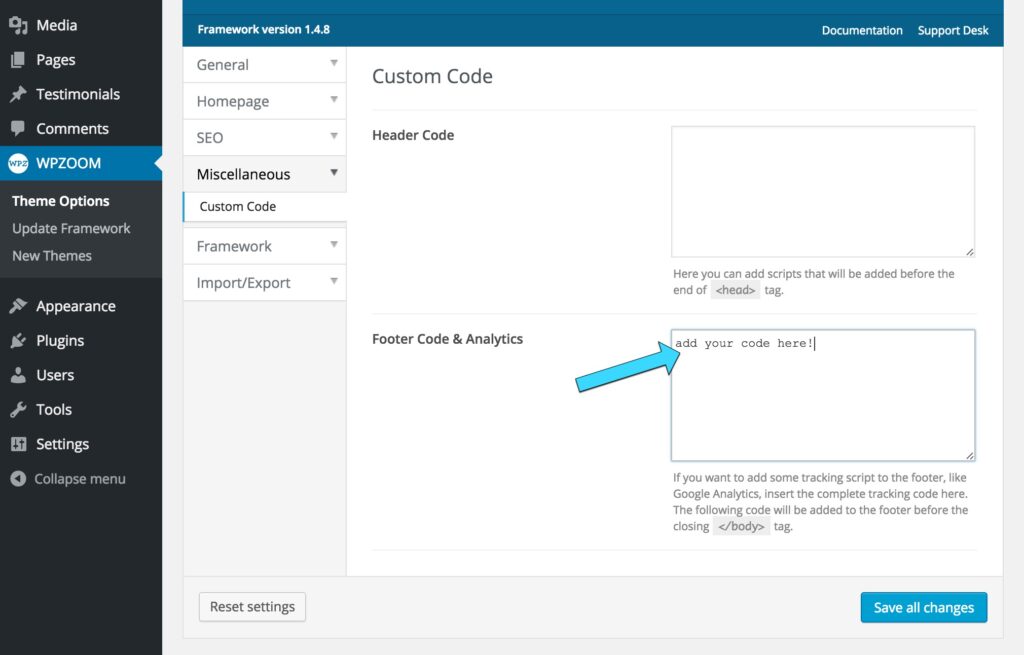Open New Themes submenu link
The image size is (1024, 655).
52,256
